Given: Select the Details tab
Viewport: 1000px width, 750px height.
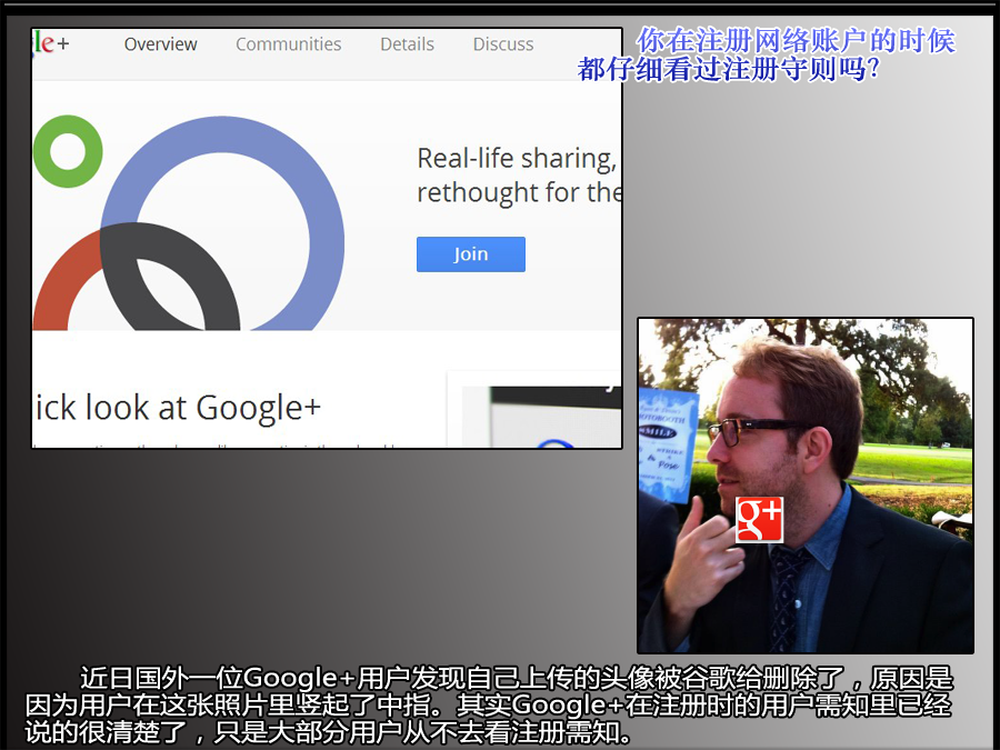Looking at the screenshot, I should [x=407, y=44].
